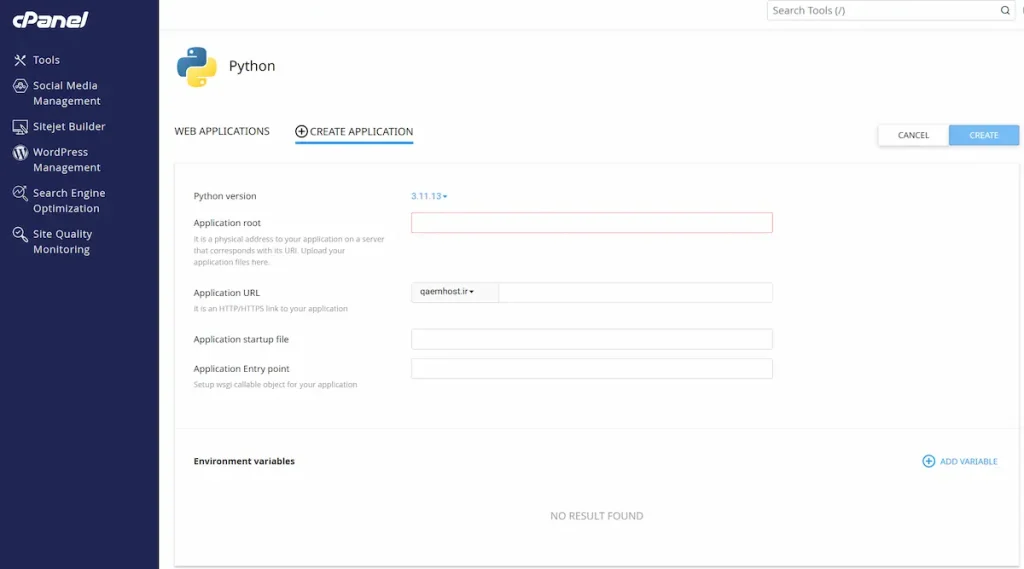
Task: Open Sitejet Builder in the sidebar
Action: tap(69, 127)
